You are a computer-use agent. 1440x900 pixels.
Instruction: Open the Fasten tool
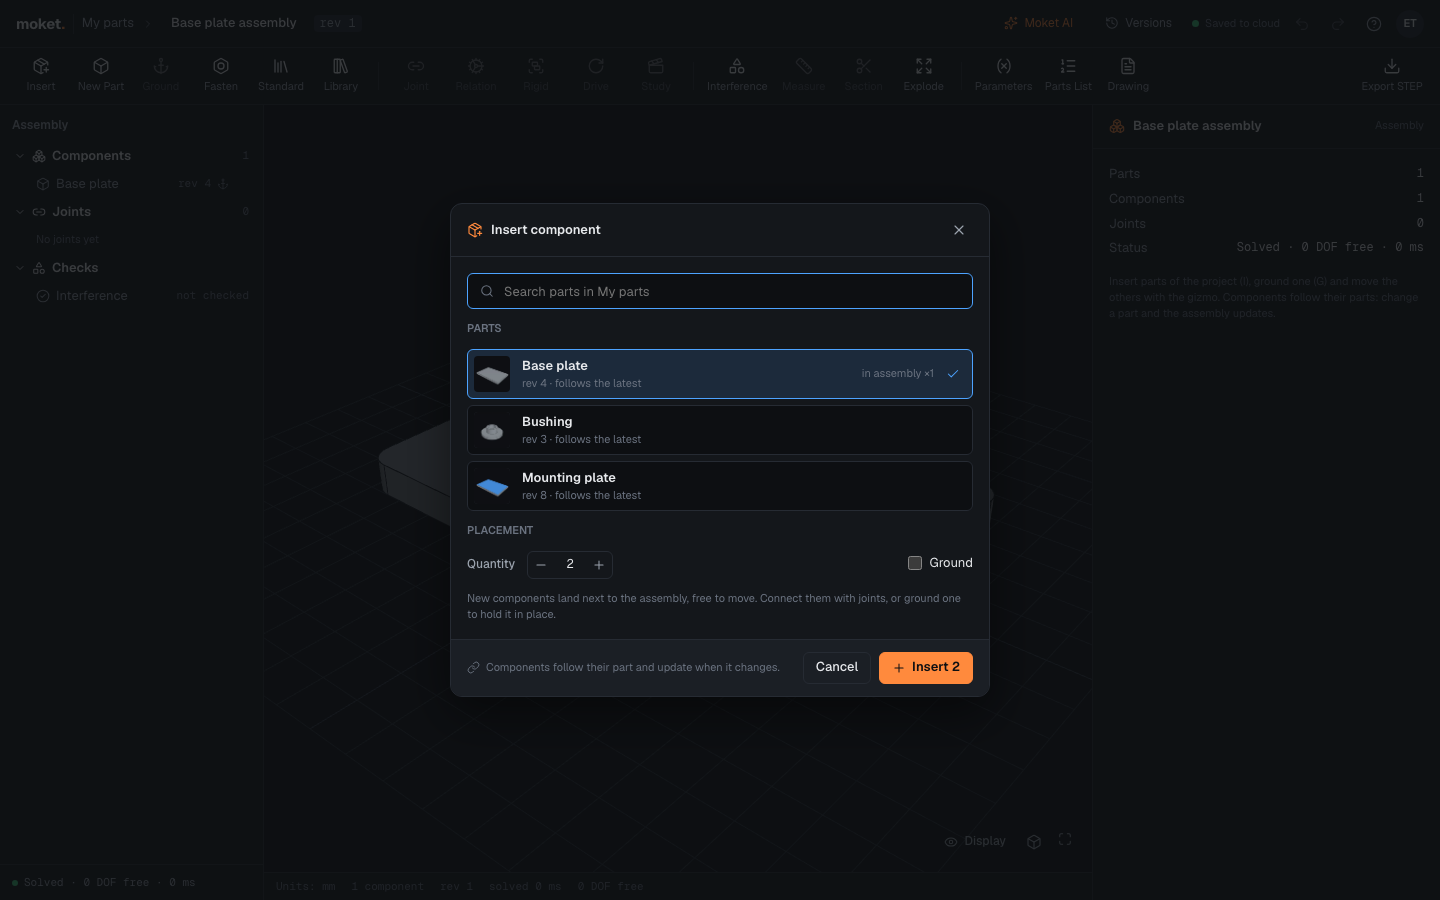click(221, 75)
